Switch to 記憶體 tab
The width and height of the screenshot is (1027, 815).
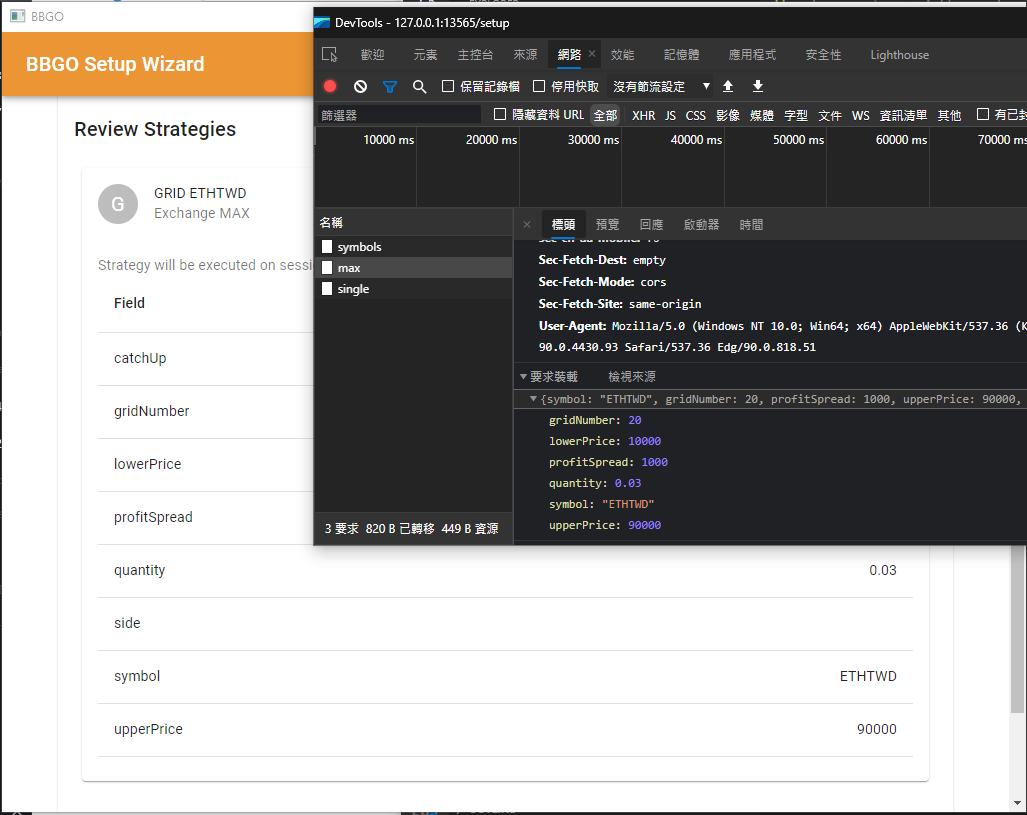pos(682,54)
